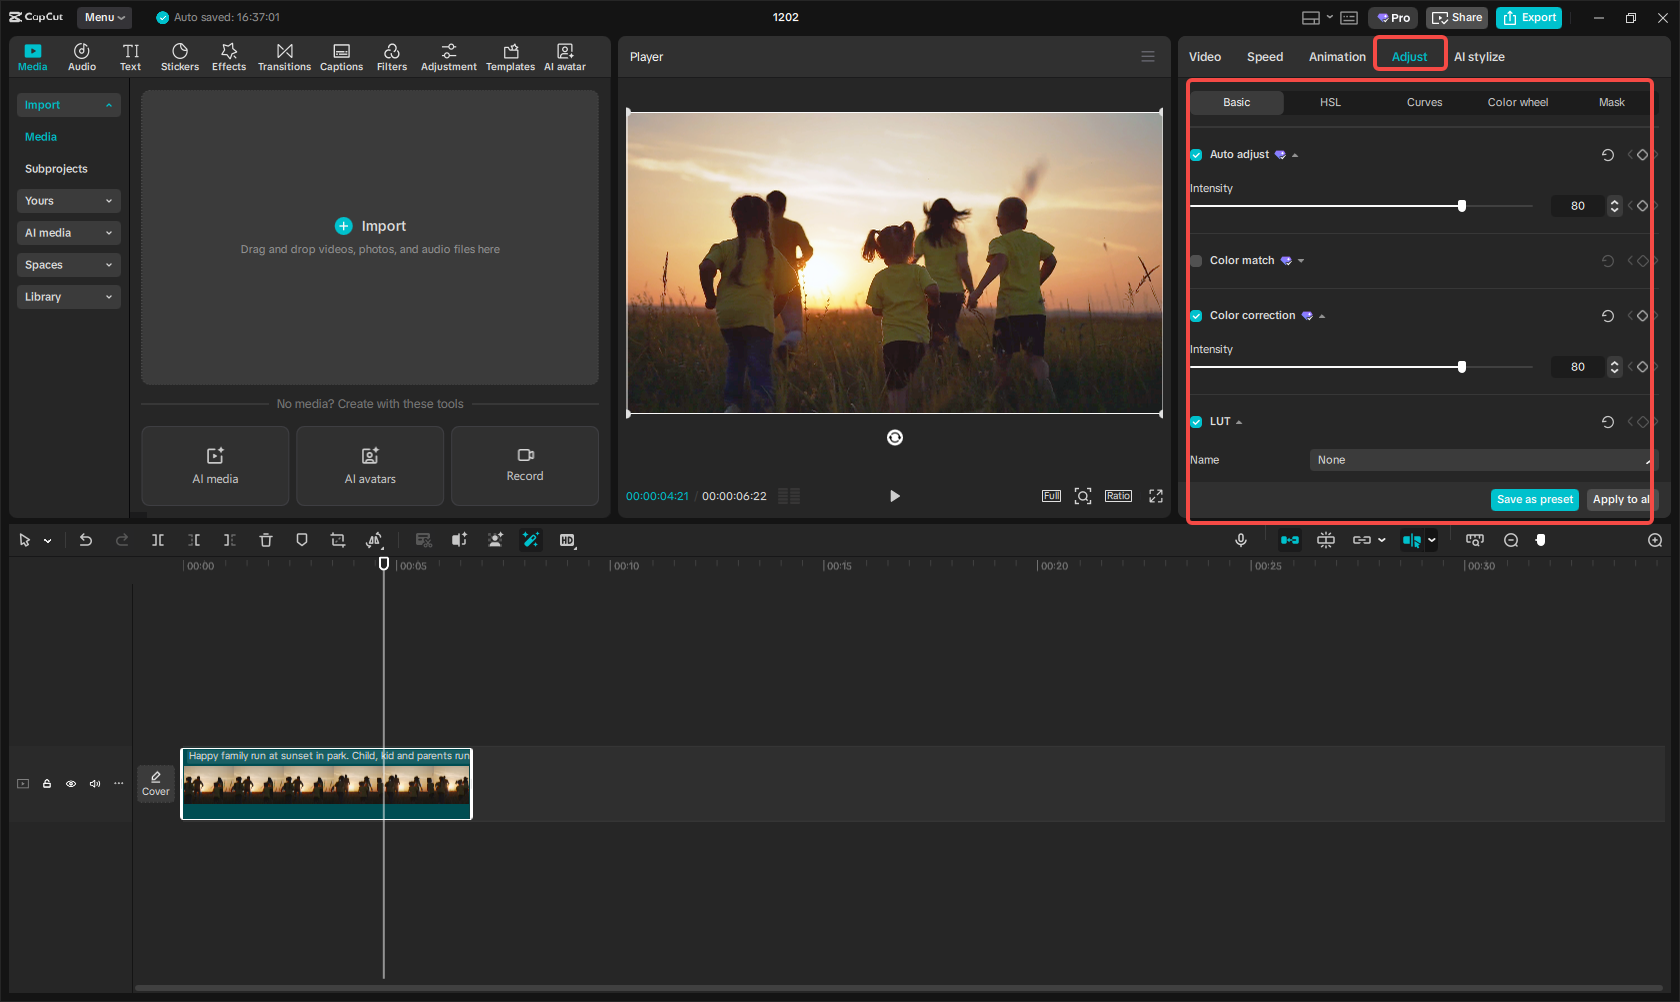Viewport: 1680px width, 1002px height.
Task: Open the Stickers panel
Action: (x=180, y=56)
